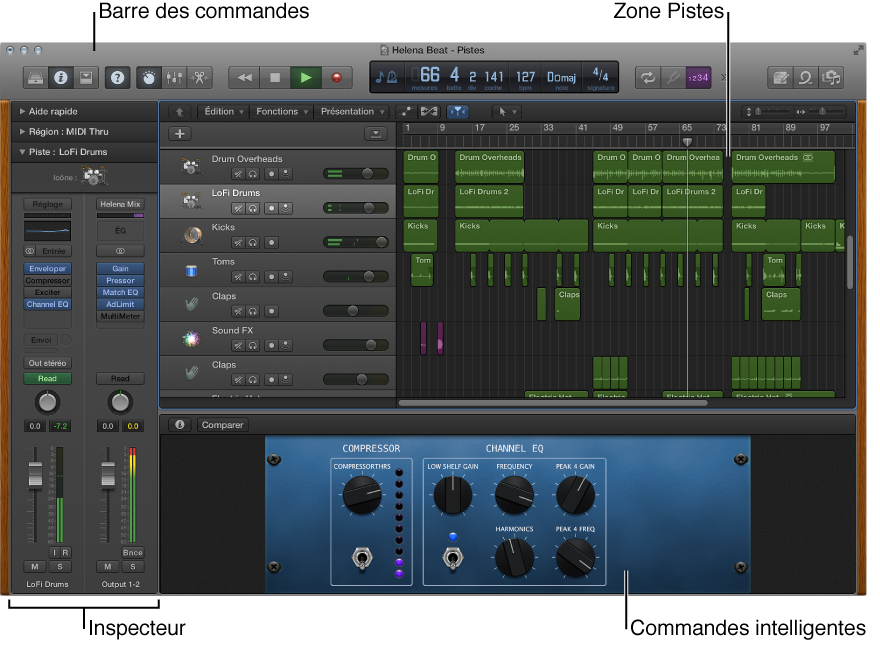Add a new track with the plus icon
Screen dimensions: 880x646
click(178, 133)
